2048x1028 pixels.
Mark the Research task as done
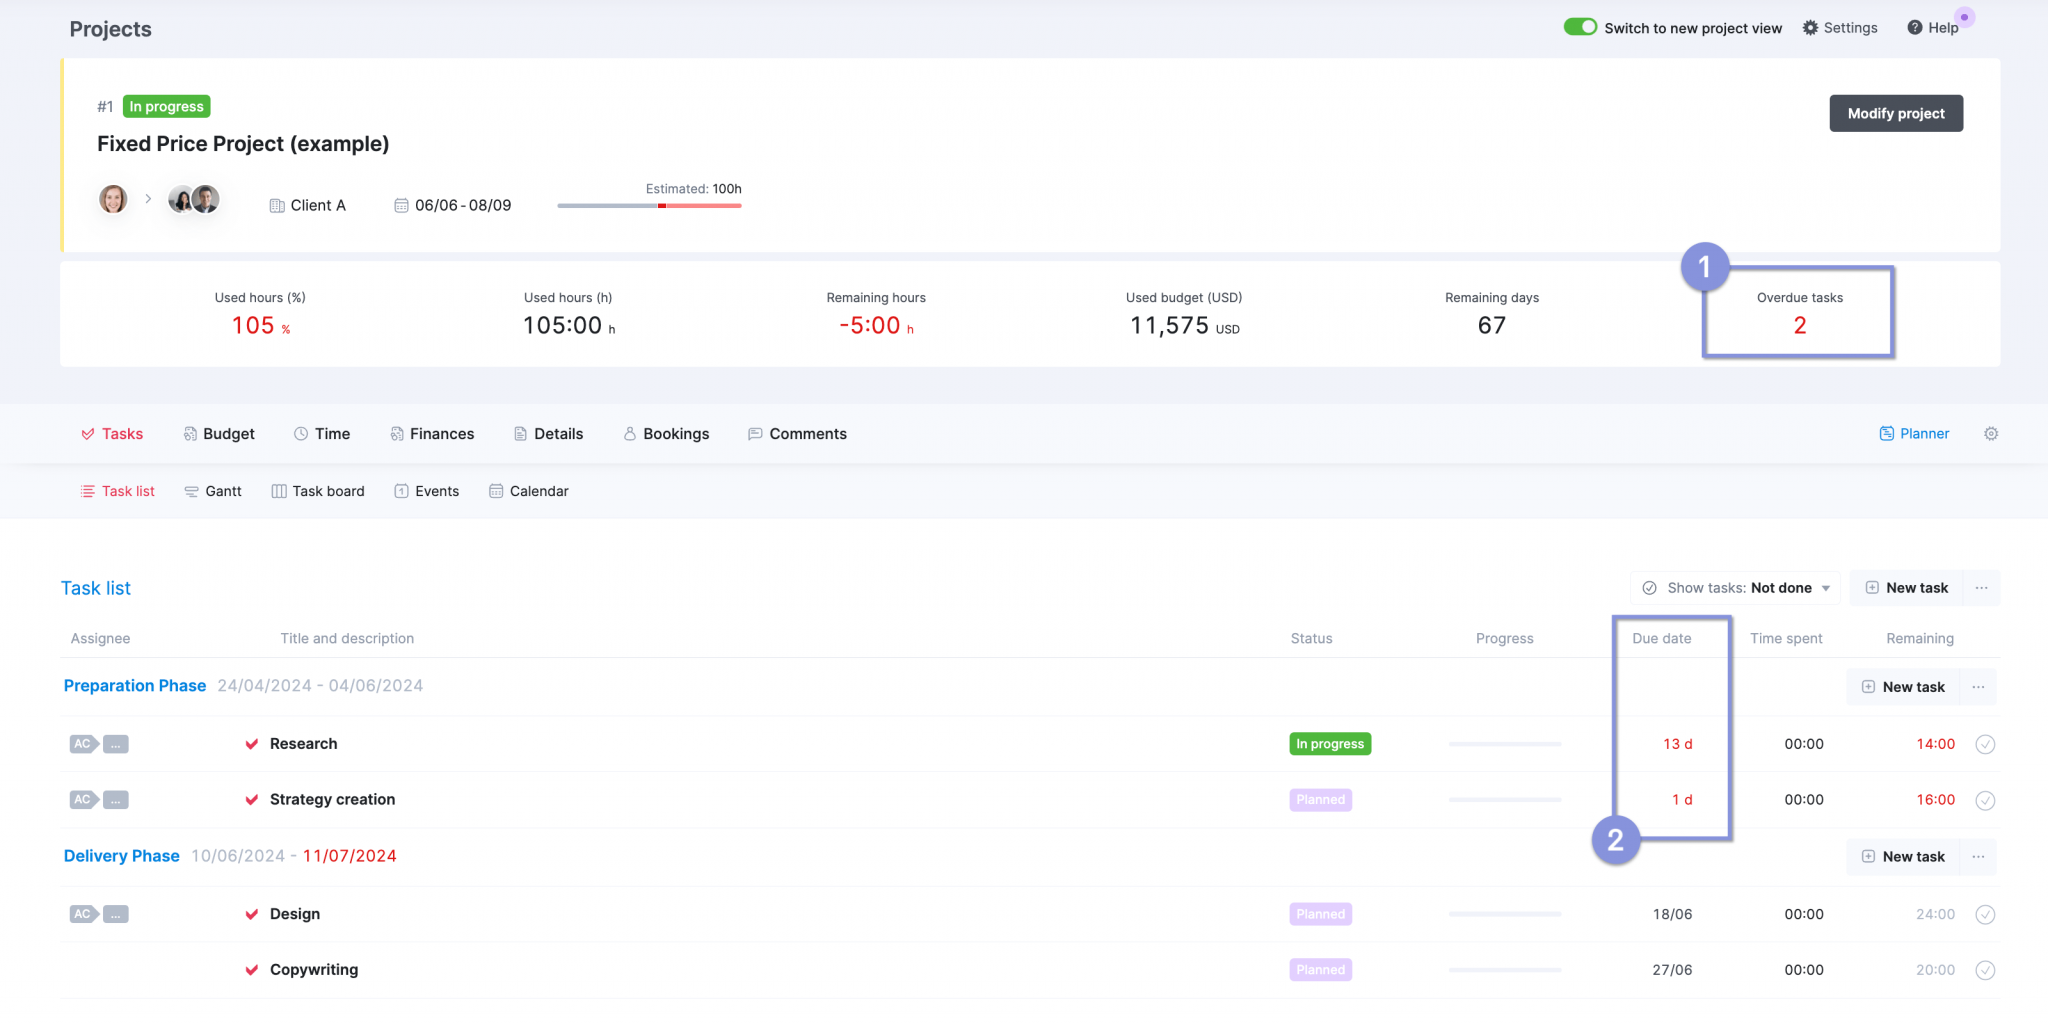click(x=1986, y=744)
